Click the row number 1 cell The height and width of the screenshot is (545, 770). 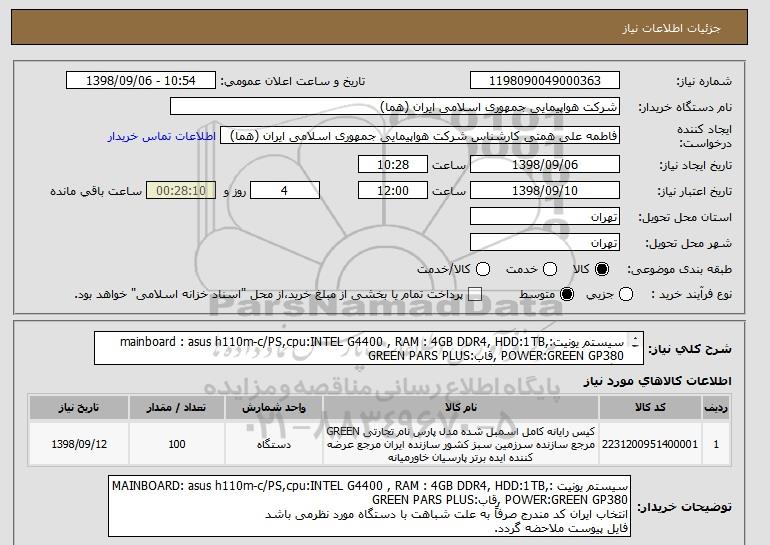click(x=715, y=444)
